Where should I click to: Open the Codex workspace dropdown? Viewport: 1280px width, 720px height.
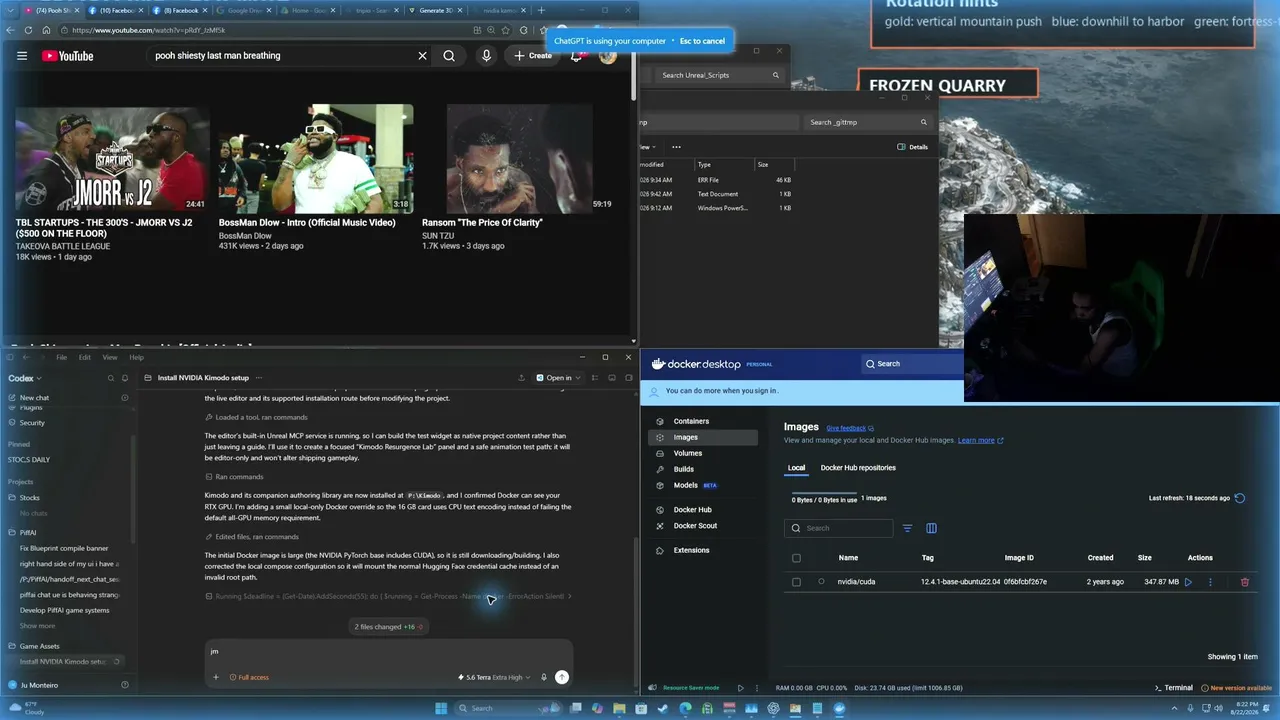click(25, 378)
